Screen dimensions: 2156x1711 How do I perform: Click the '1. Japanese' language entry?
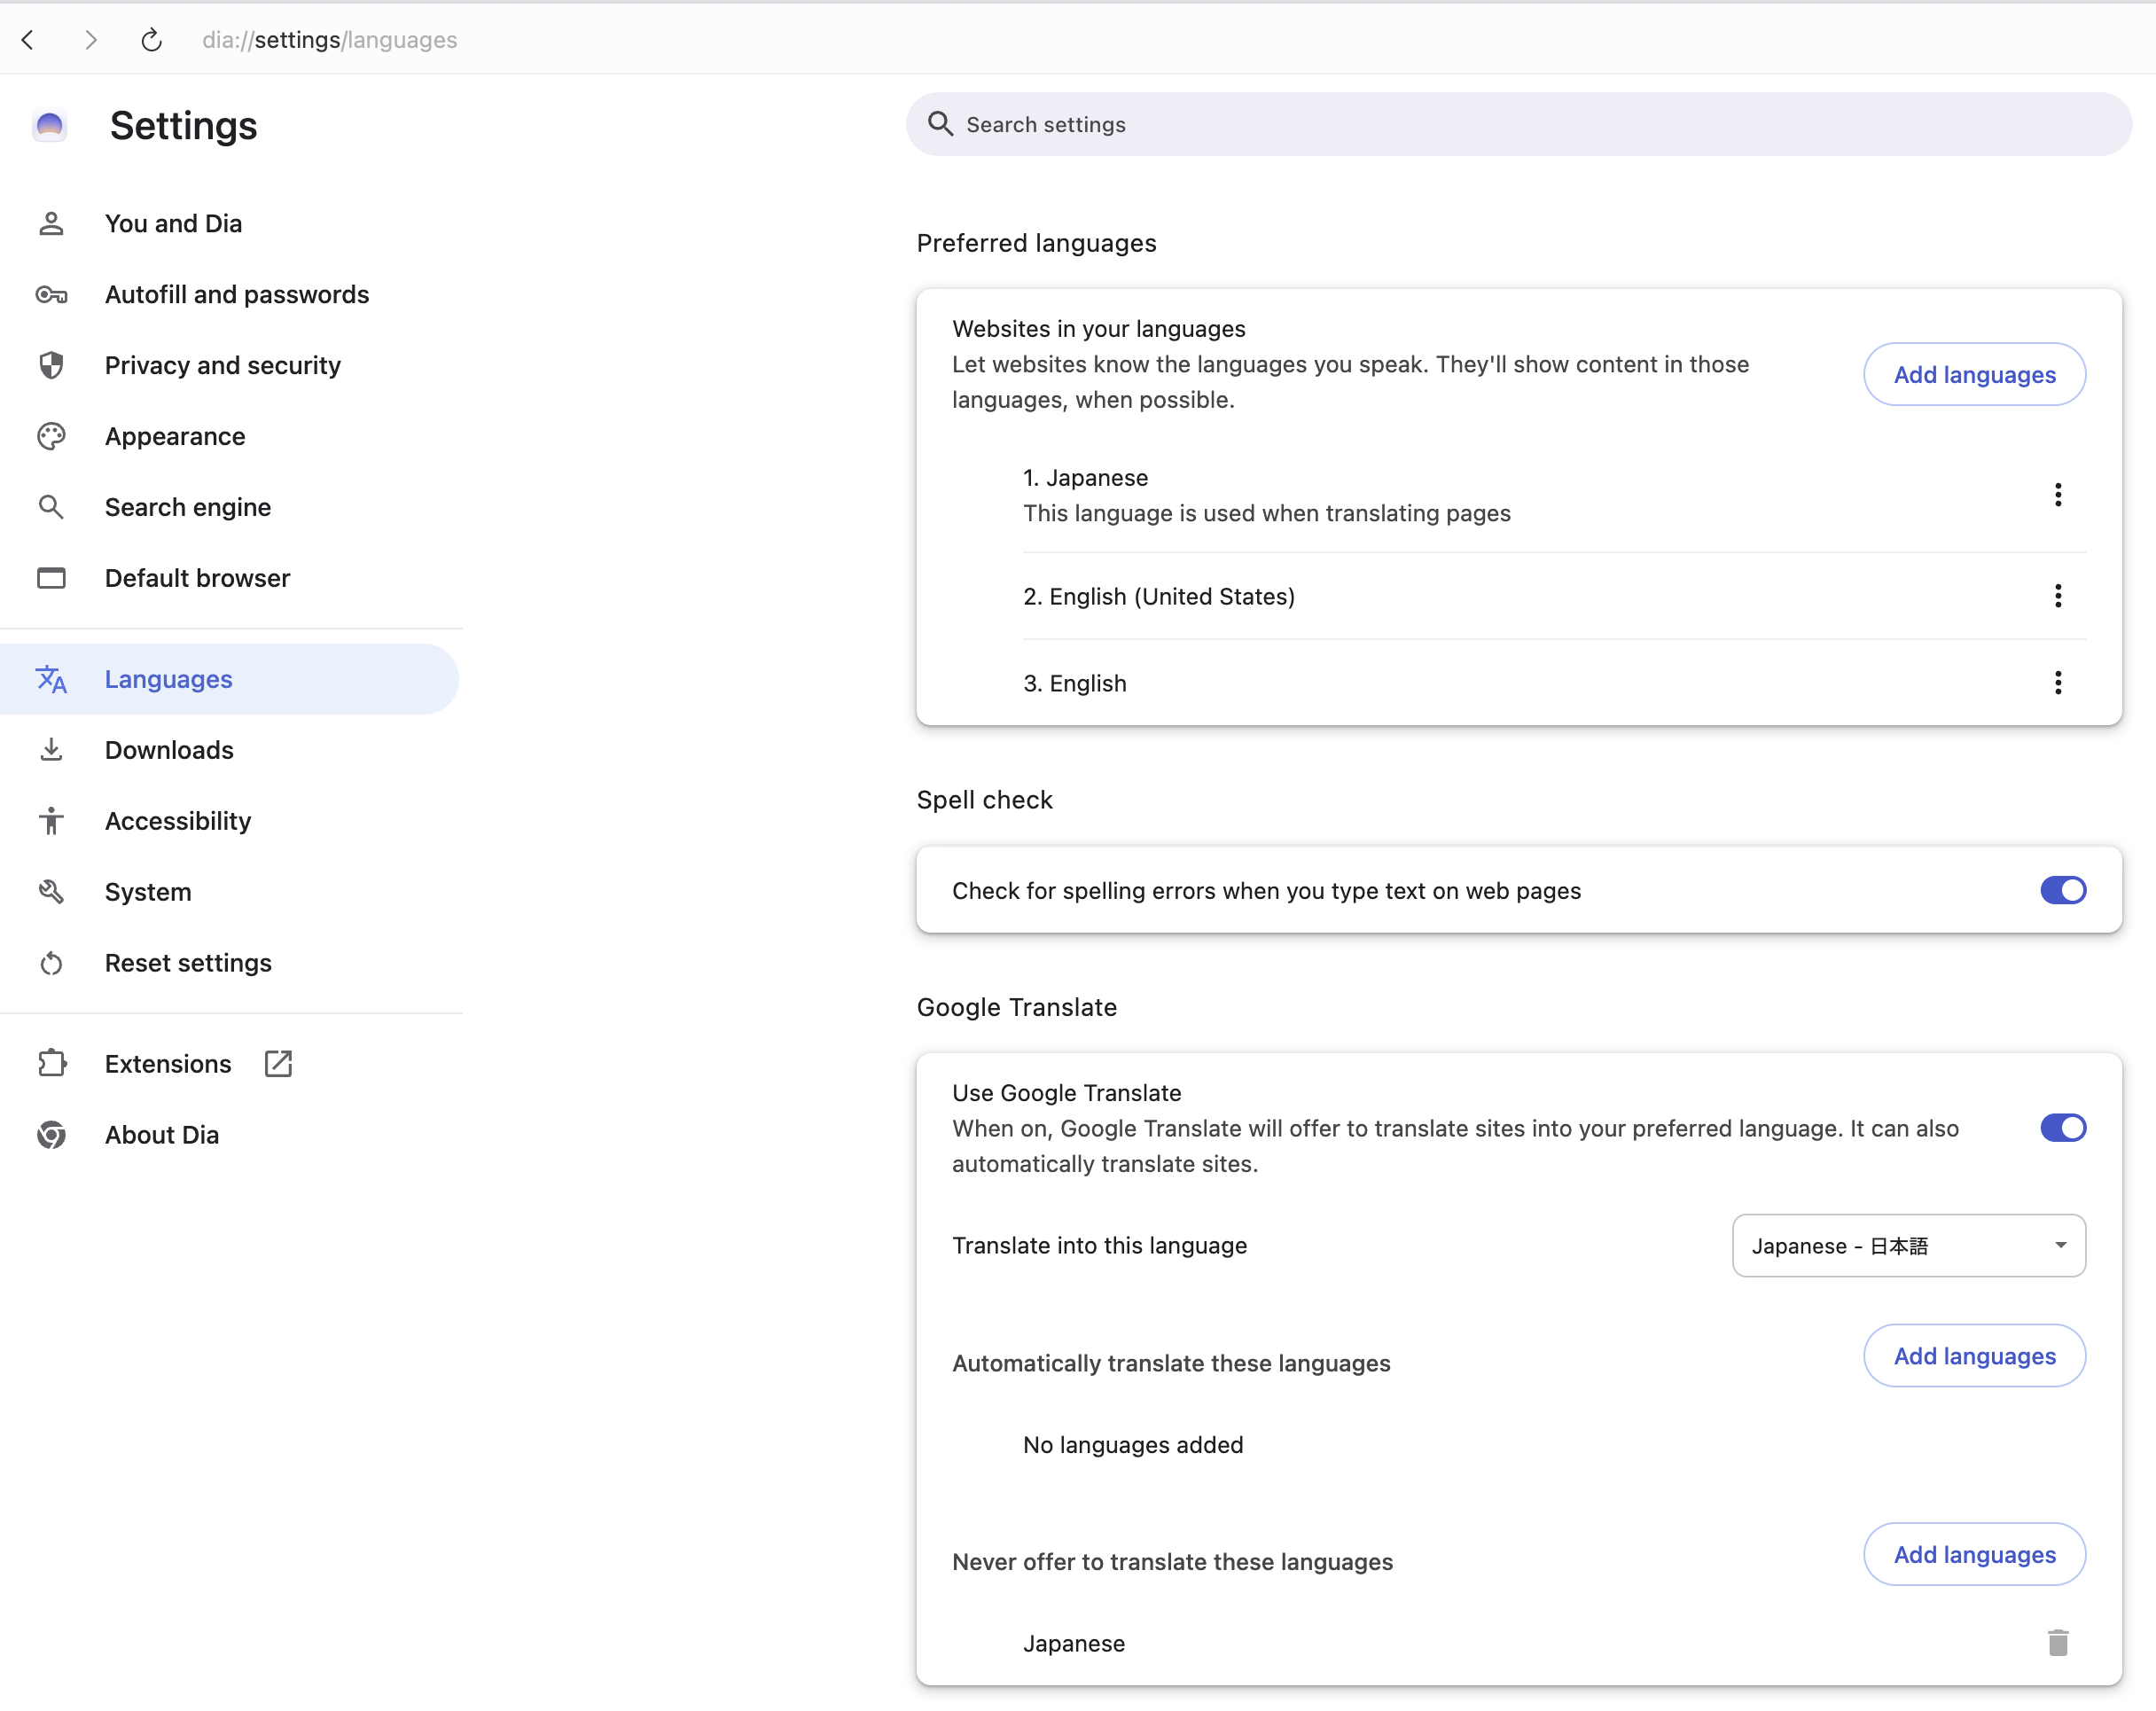pos(1085,478)
